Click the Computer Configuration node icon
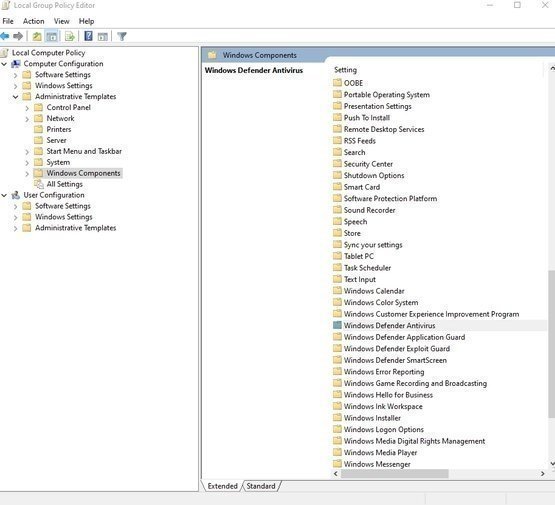 tap(16, 64)
